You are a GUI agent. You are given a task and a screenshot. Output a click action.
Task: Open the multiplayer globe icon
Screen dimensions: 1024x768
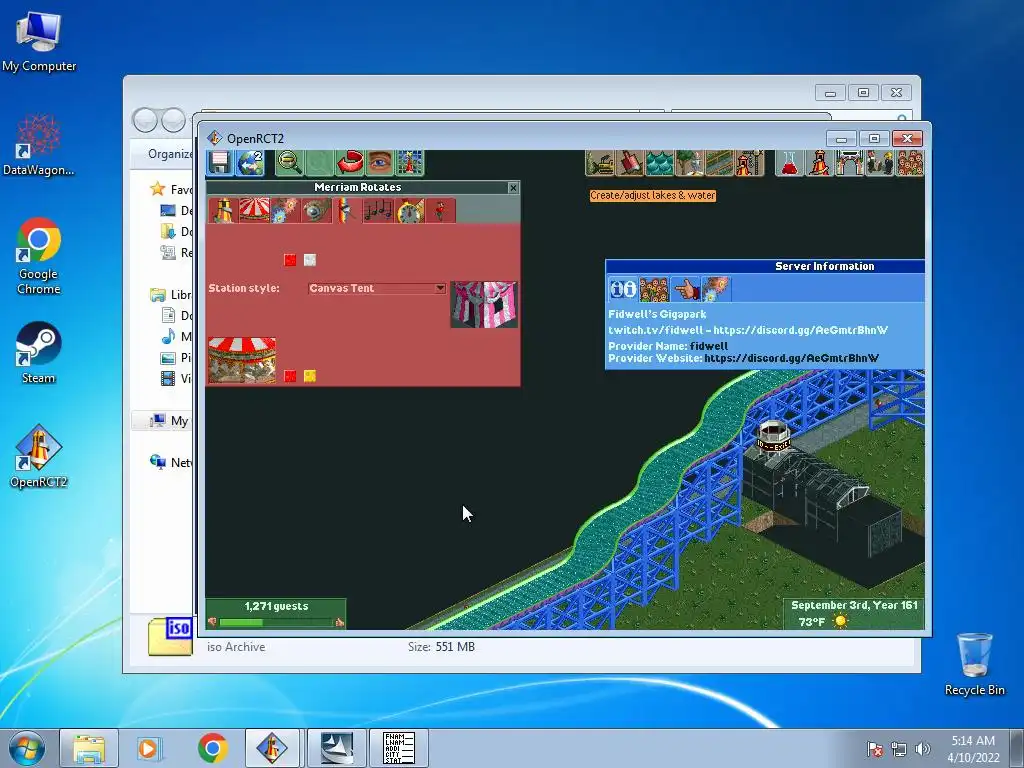[251, 163]
